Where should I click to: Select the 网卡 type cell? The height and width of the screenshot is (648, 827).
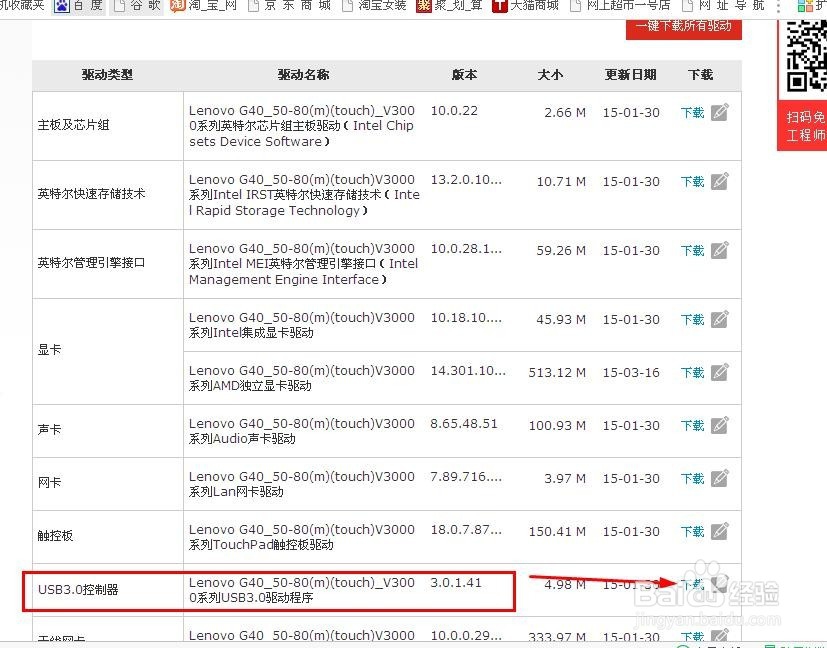click(108, 483)
